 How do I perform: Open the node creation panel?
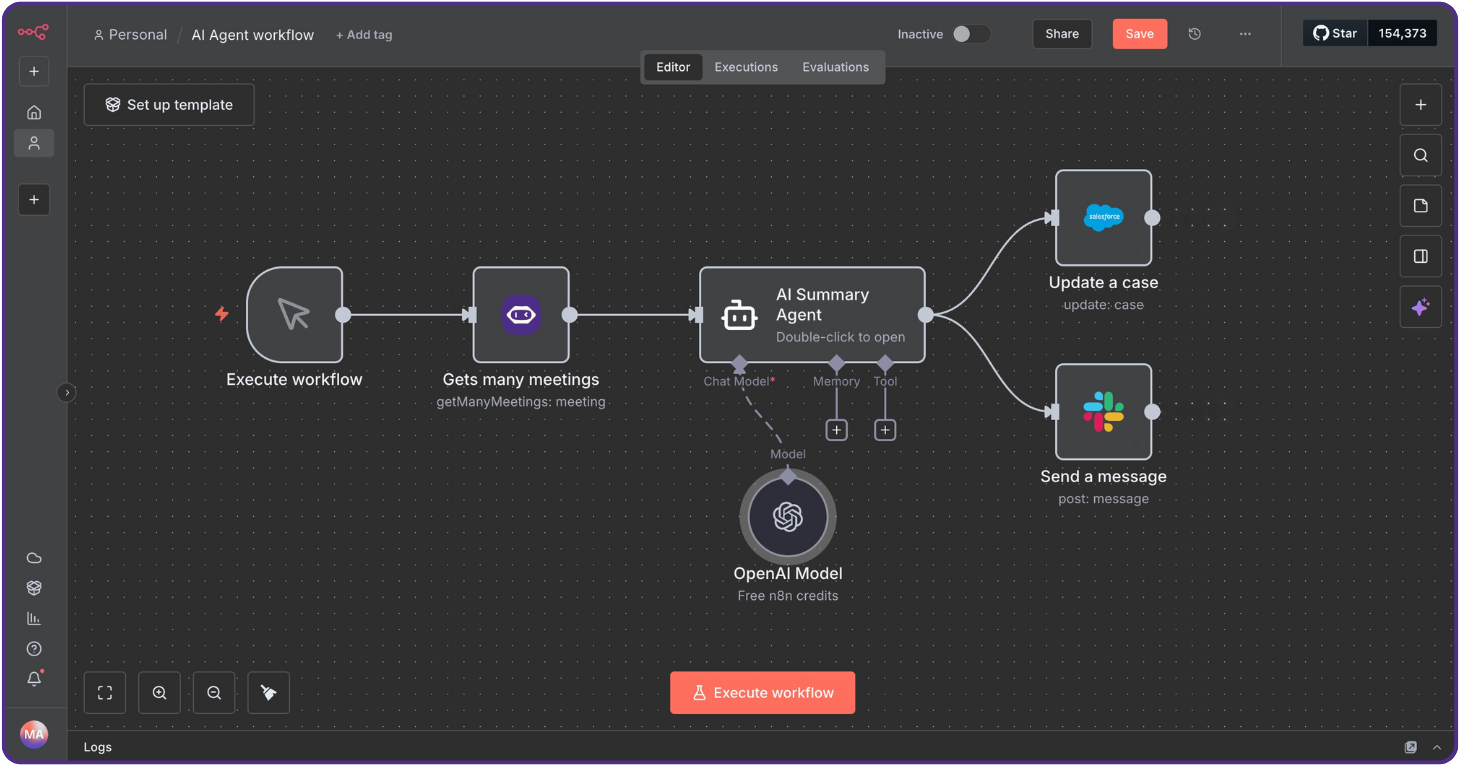[x=1420, y=104]
